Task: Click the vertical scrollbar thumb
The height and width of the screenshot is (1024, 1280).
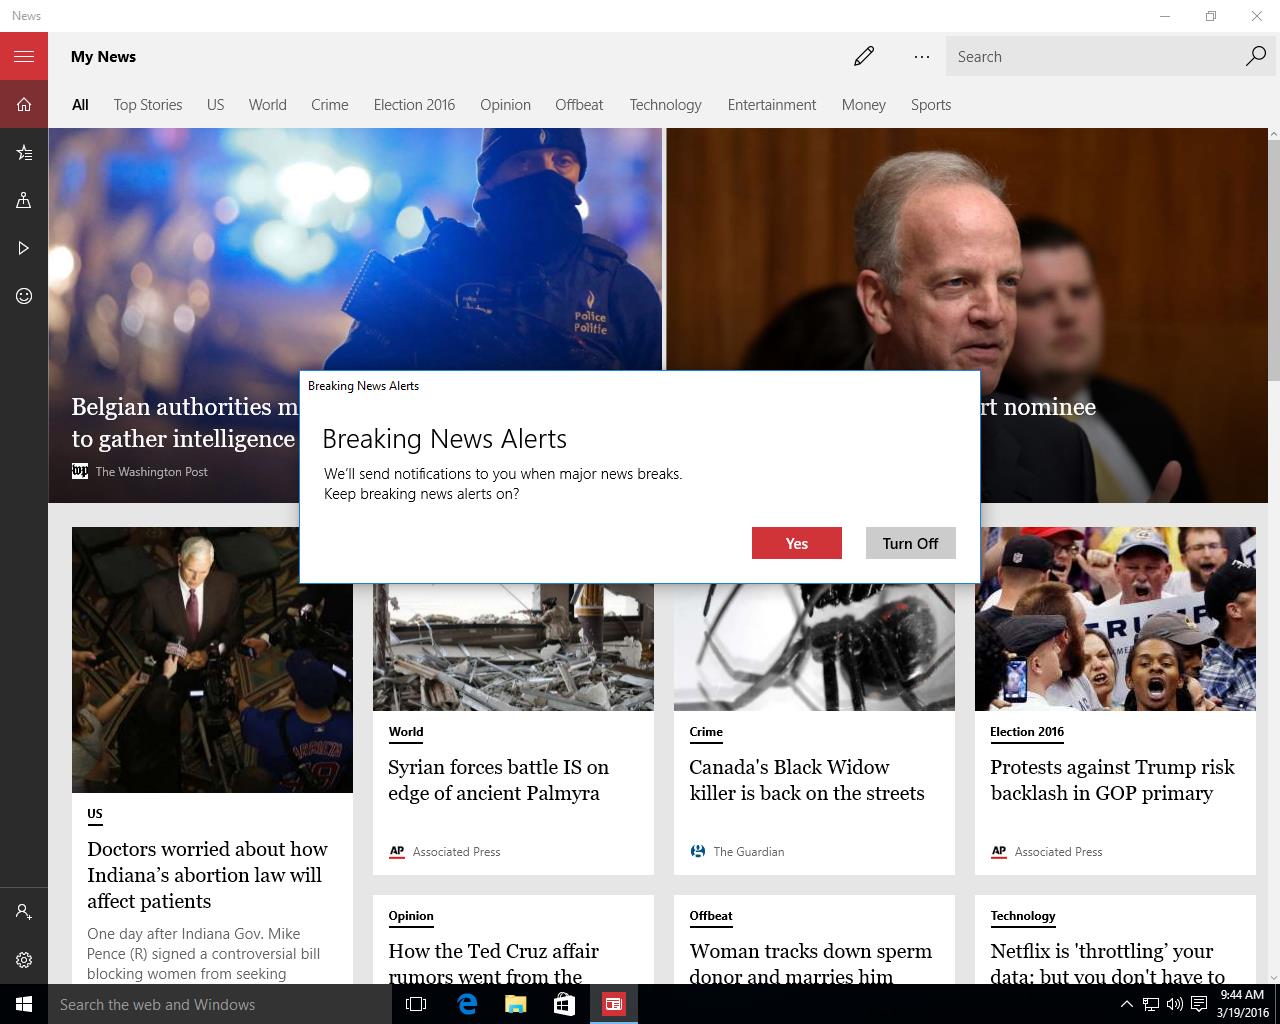Action: coord(1274,260)
